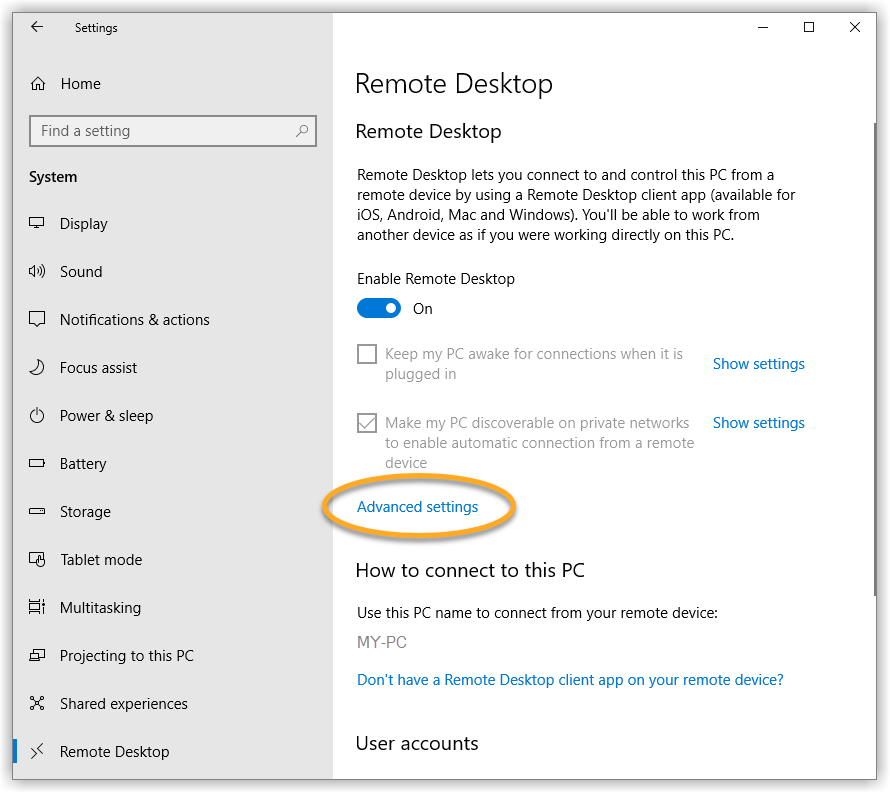The width and height of the screenshot is (890, 793).
Task: Click the Focus assist moon icon
Action: click(38, 368)
